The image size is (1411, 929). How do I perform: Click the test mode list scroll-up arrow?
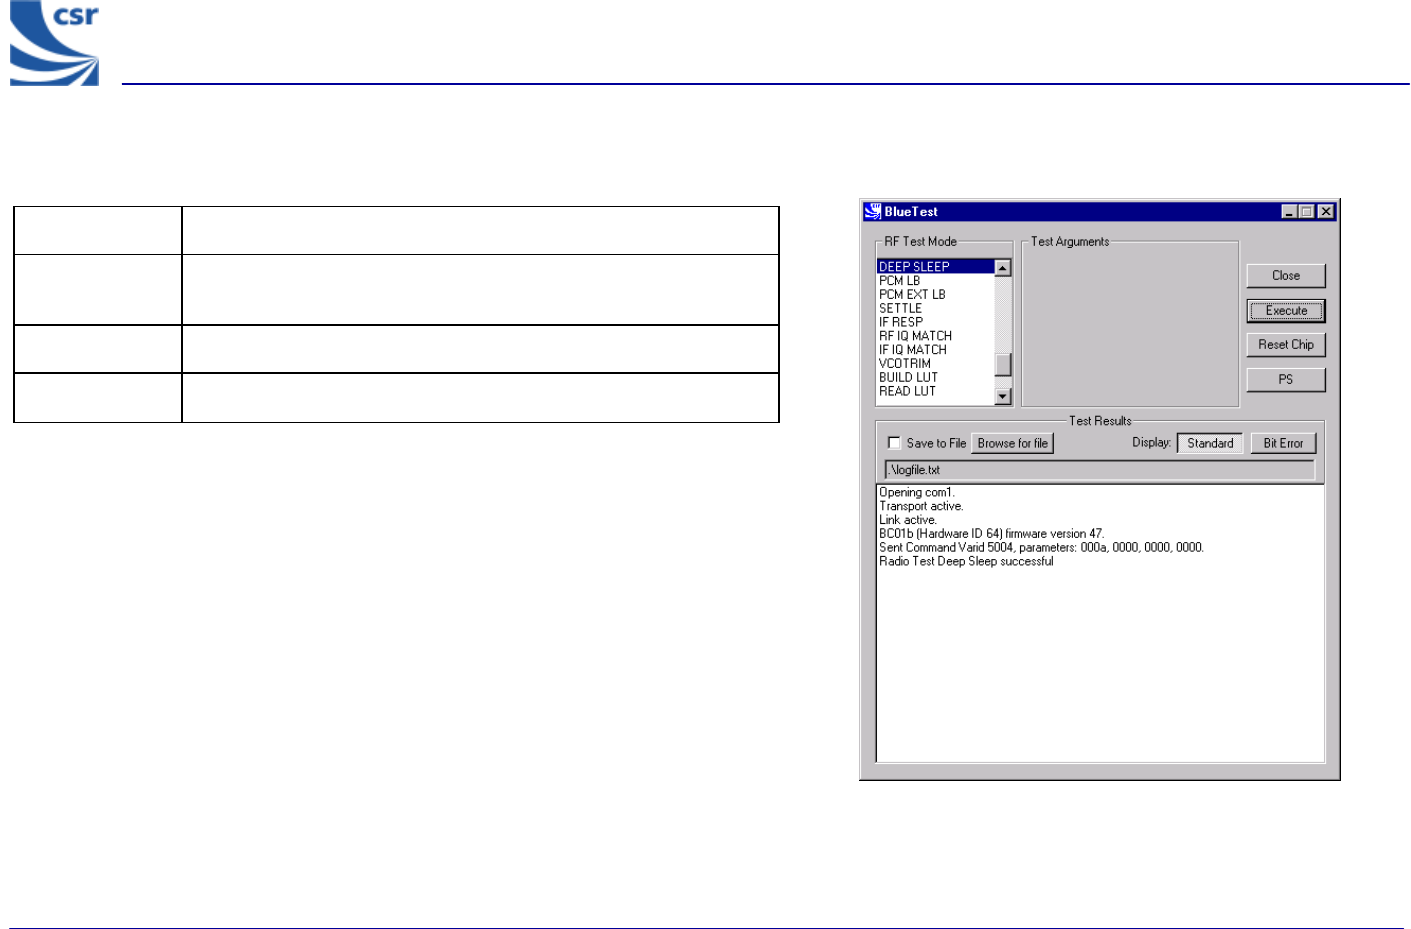pyautogui.click(x=1003, y=268)
